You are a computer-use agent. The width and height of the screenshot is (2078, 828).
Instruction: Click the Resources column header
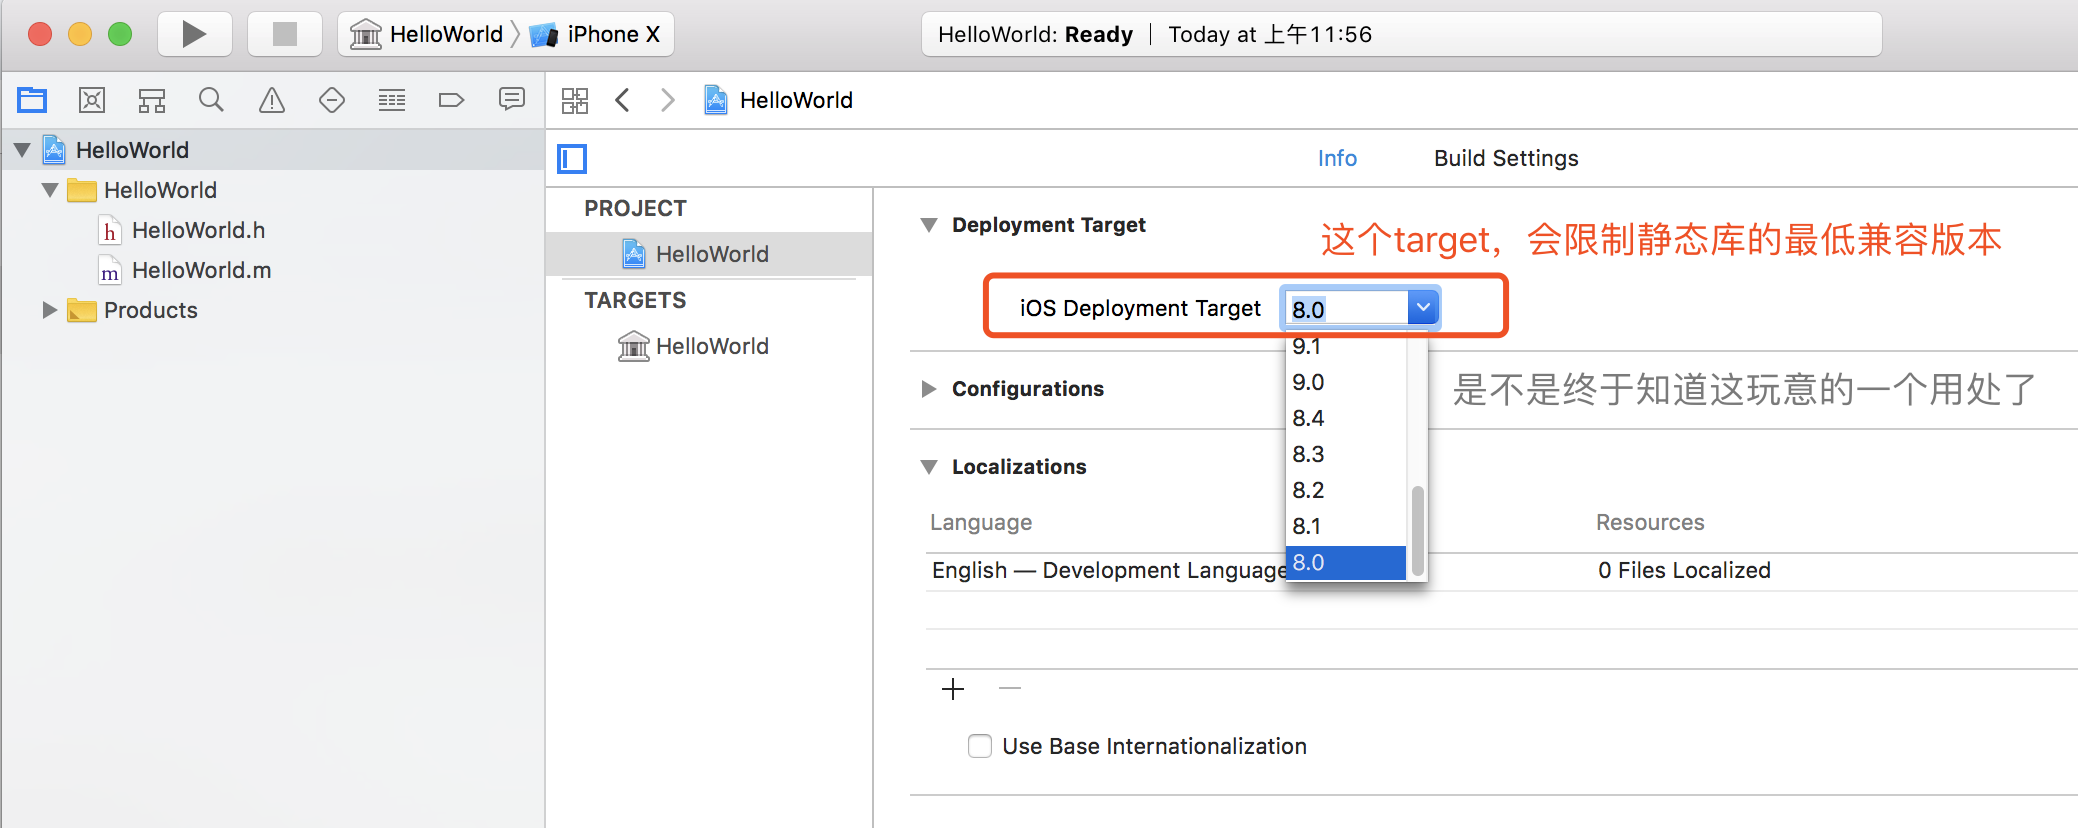tap(1650, 522)
